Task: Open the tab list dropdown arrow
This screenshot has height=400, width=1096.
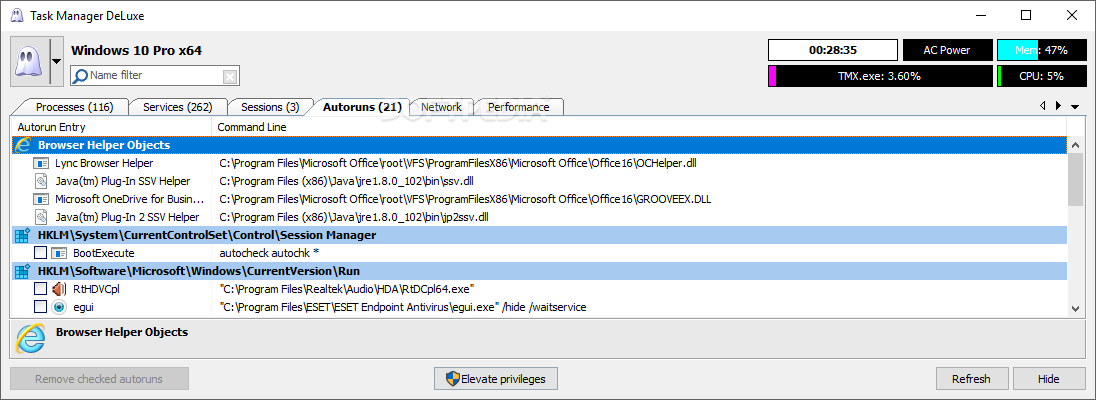Action: point(1074,106)
